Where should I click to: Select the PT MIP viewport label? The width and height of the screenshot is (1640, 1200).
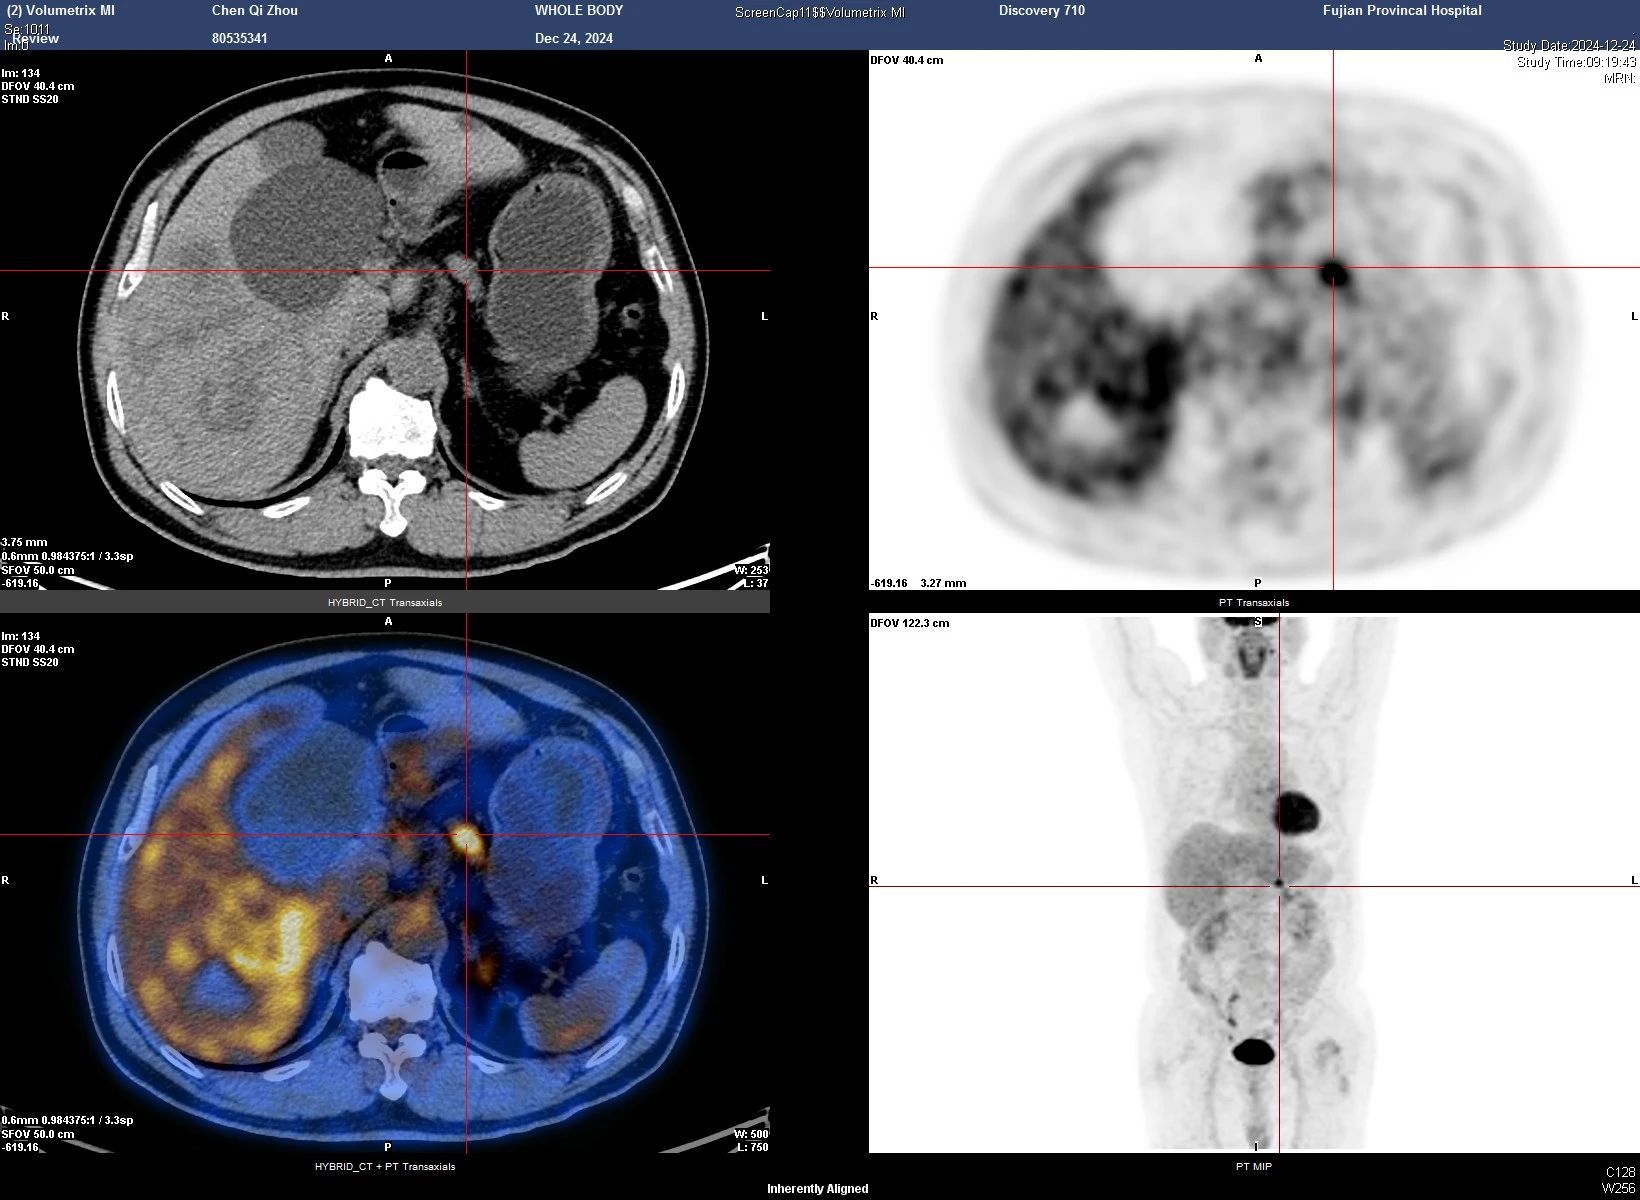click(x=1253, y=1166)
